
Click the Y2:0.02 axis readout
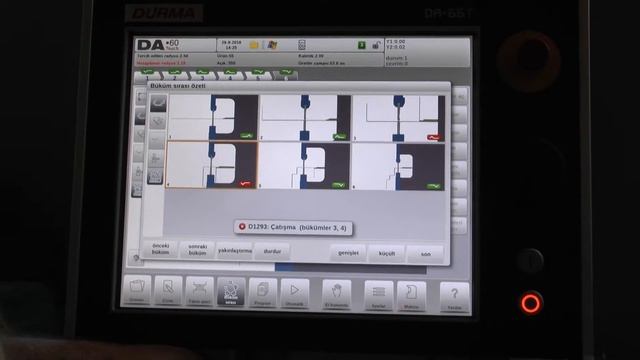click(396, 47)
